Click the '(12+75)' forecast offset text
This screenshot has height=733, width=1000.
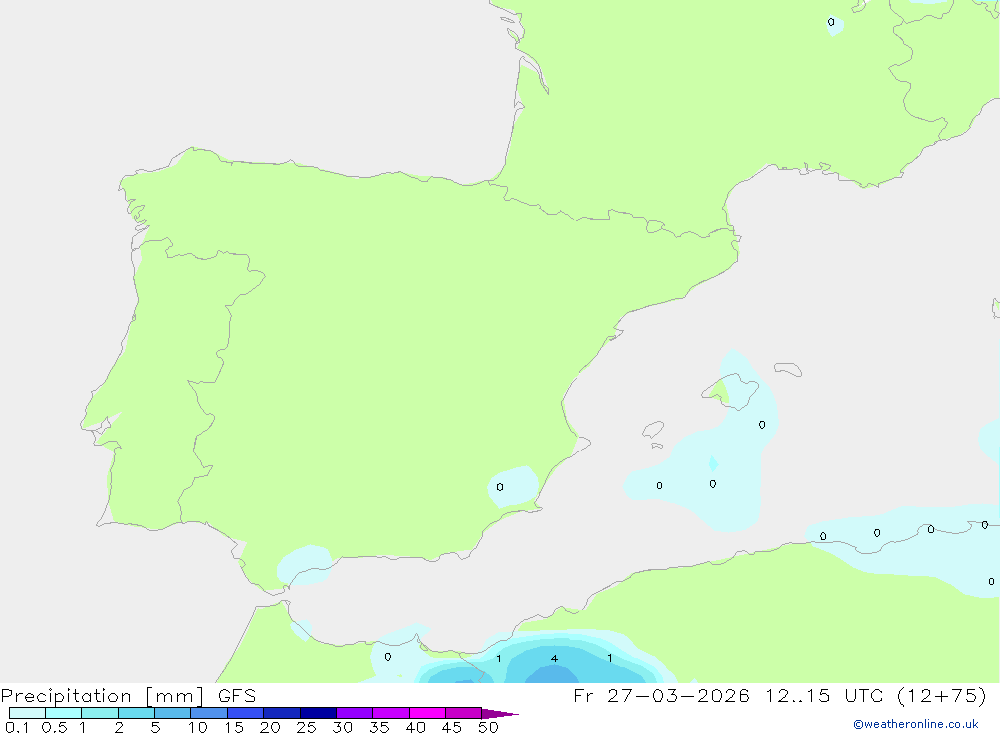click(x=941, y=695)
